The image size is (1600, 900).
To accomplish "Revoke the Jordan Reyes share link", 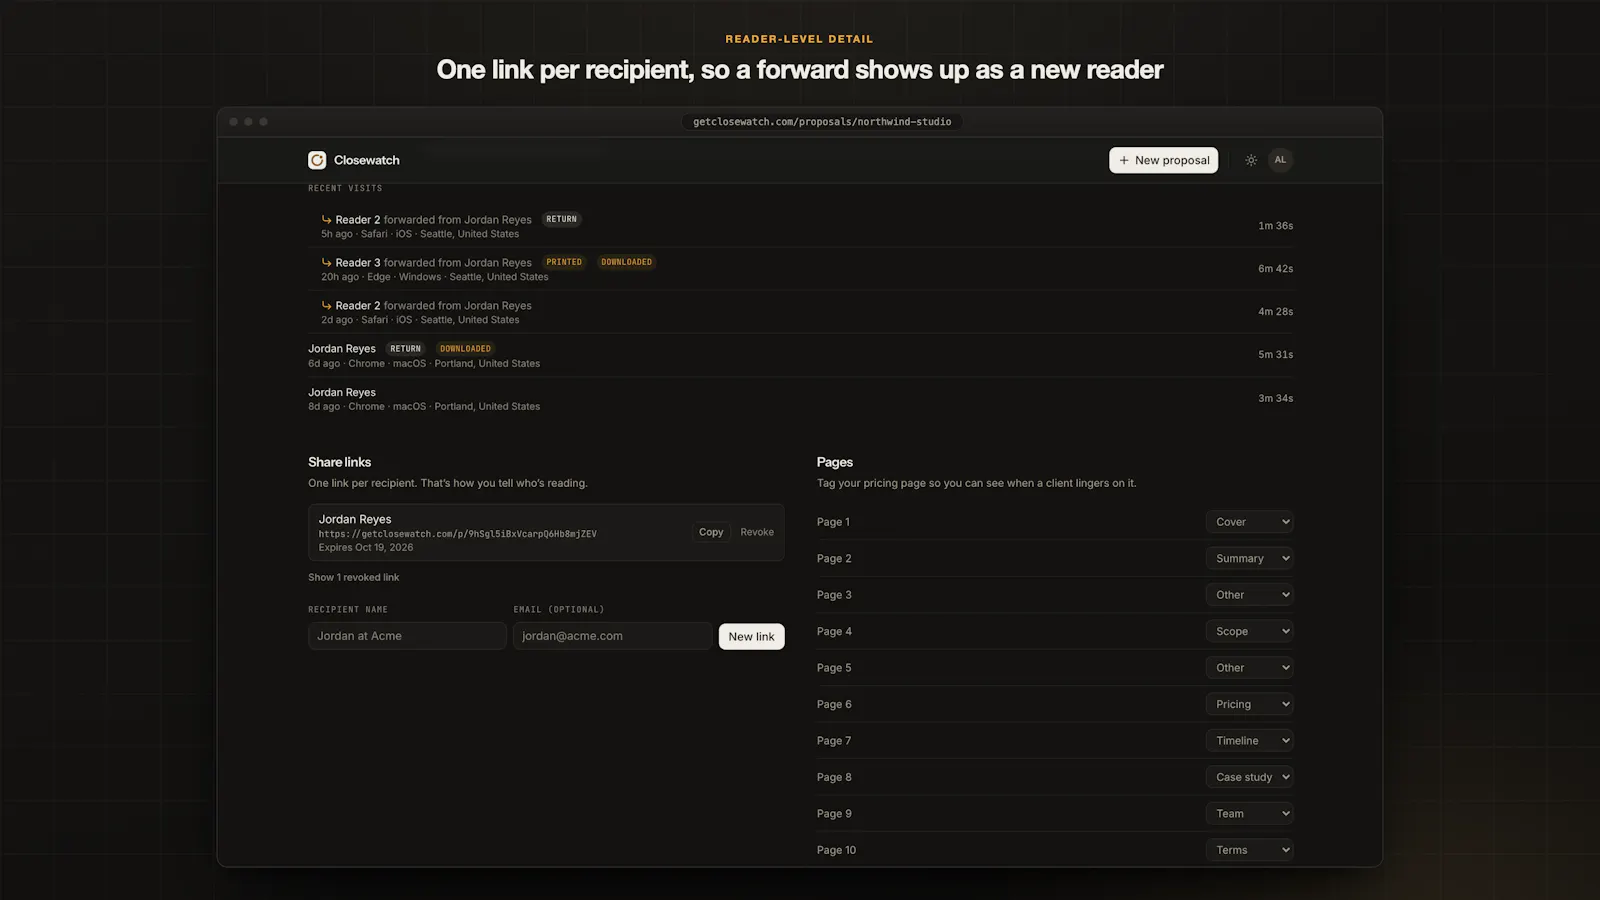I will tap(757, 532).
